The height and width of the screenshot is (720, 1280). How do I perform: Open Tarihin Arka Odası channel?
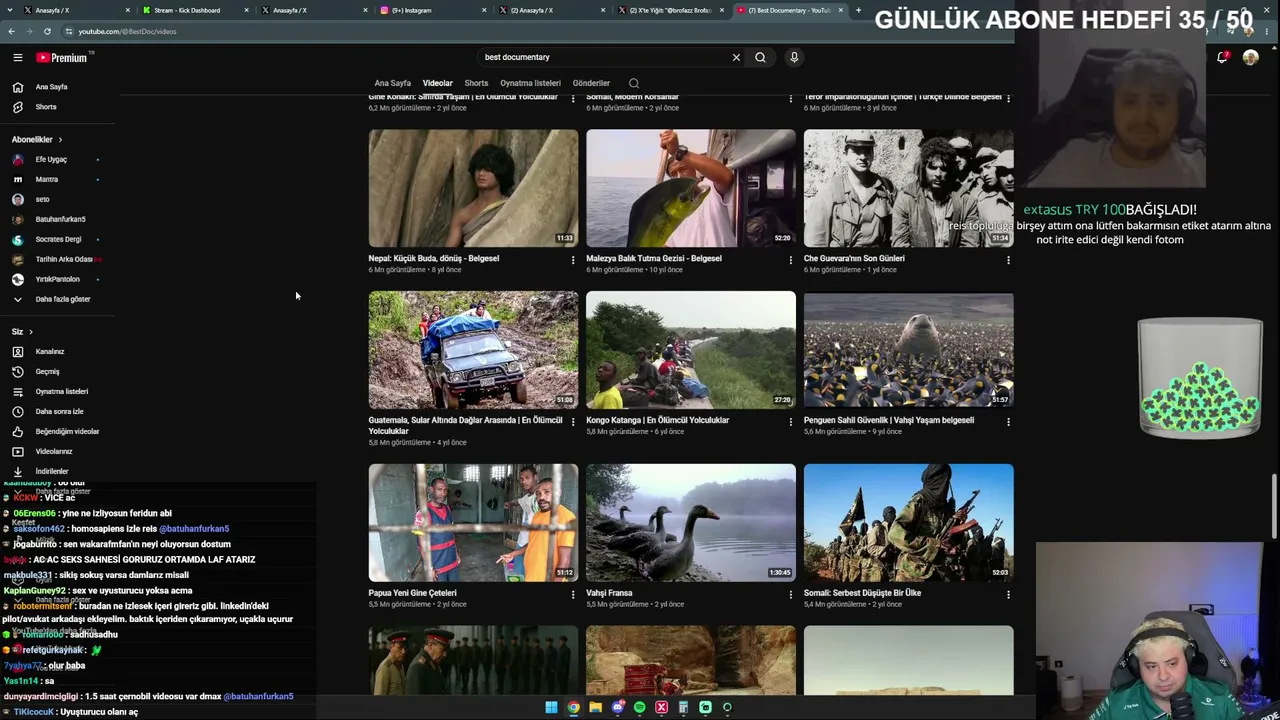(63, 259)
